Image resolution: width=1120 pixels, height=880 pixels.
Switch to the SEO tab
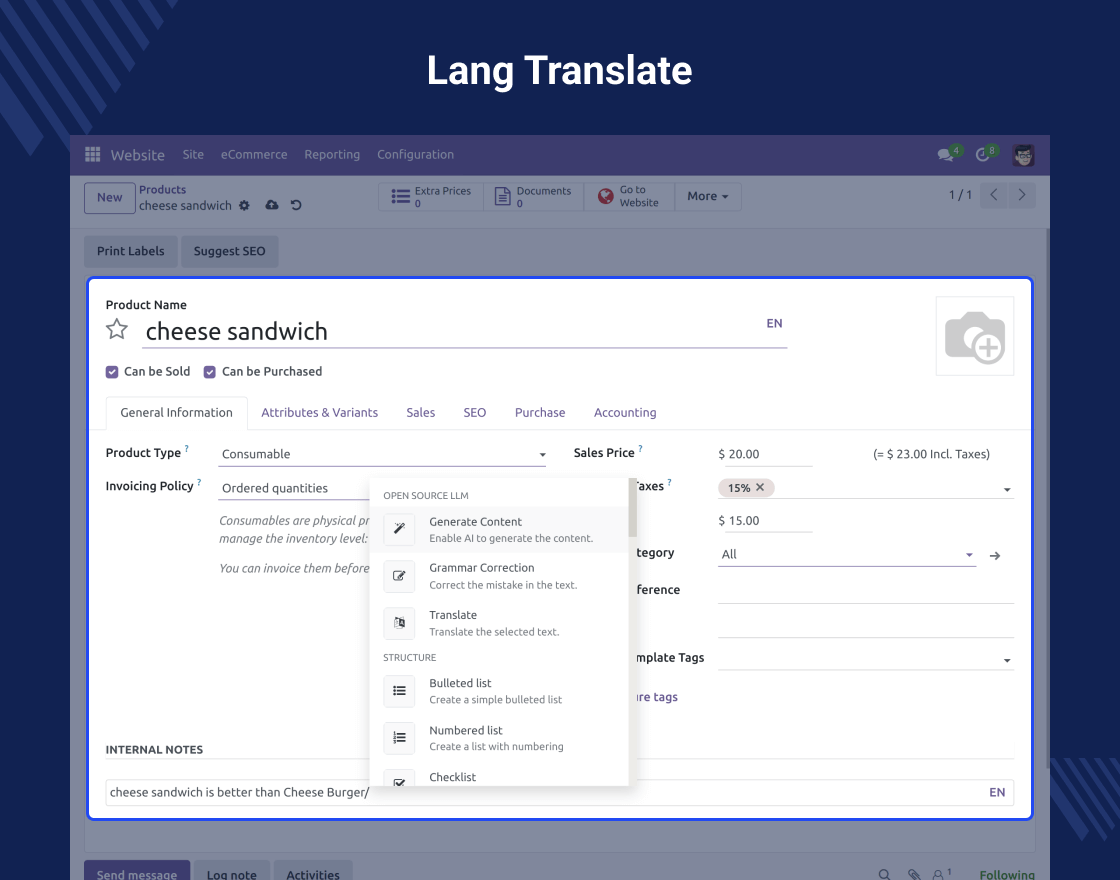(474, 413)
